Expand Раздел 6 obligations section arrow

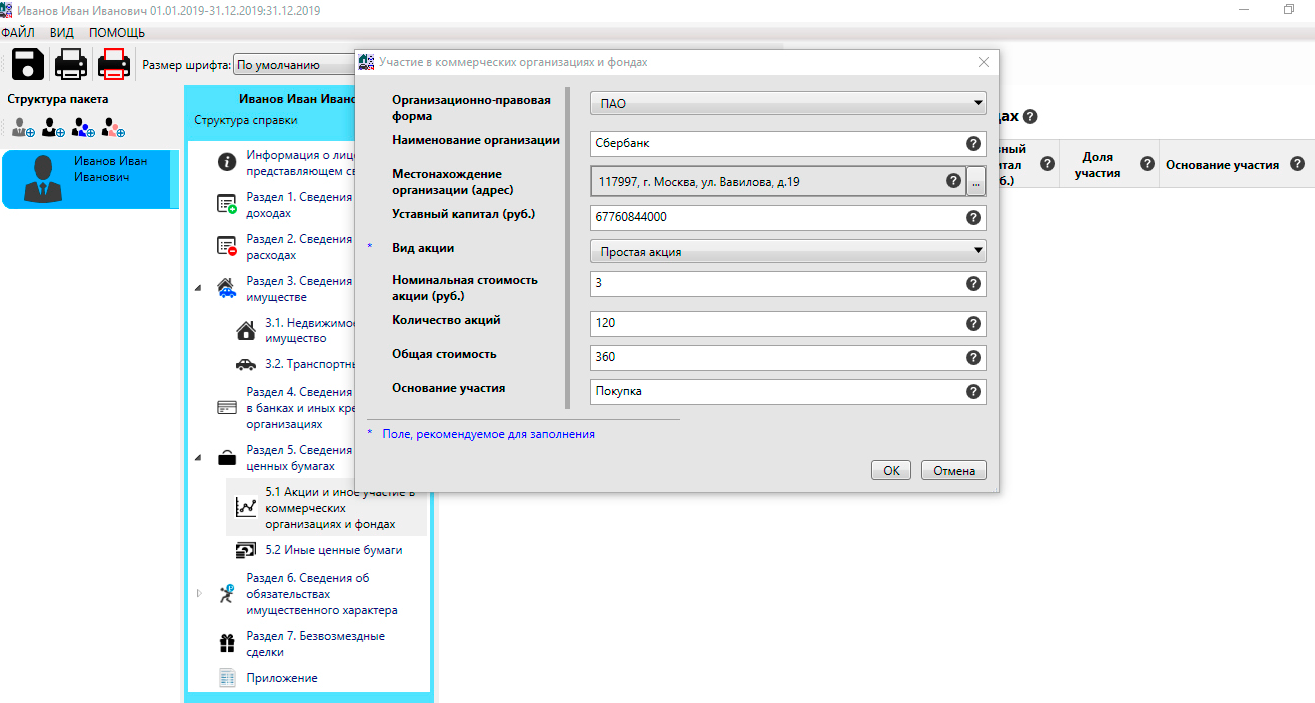tap(198, 593)
